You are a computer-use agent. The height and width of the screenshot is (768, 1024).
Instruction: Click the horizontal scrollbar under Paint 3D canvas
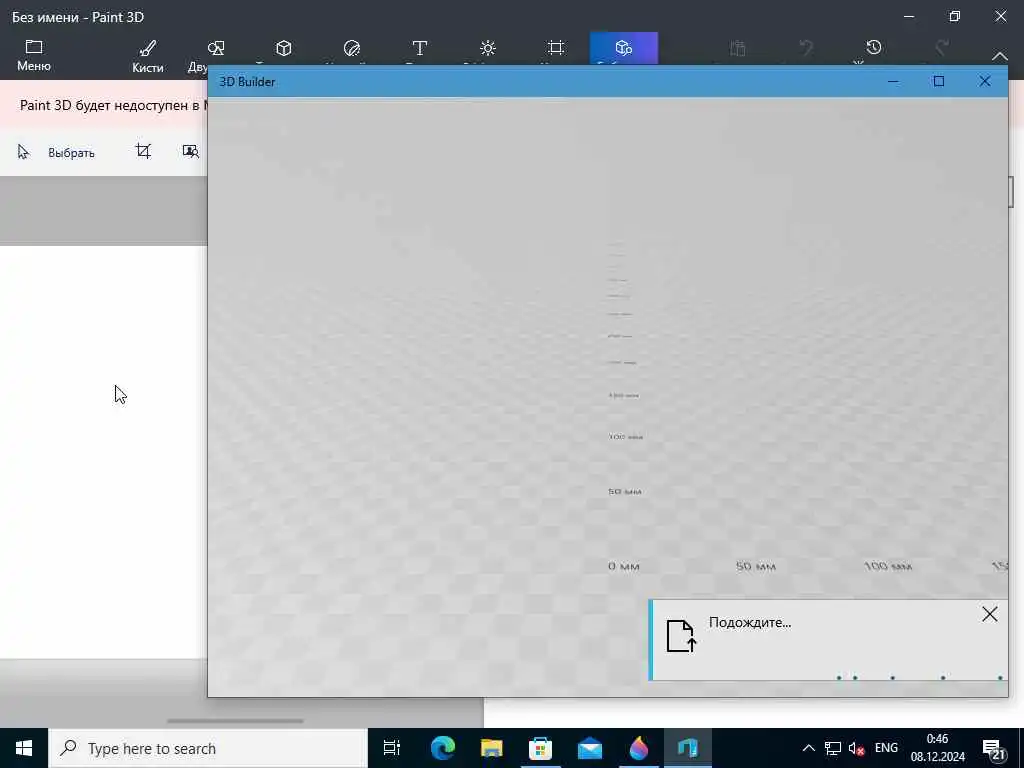(x=235, y=721)
